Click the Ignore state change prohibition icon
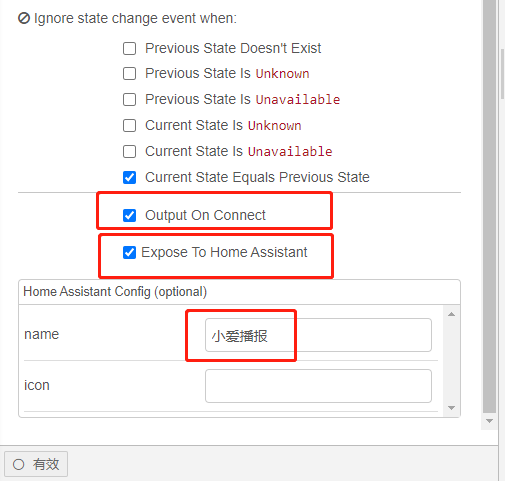505x481 pixels. click(x=24, y=18)
